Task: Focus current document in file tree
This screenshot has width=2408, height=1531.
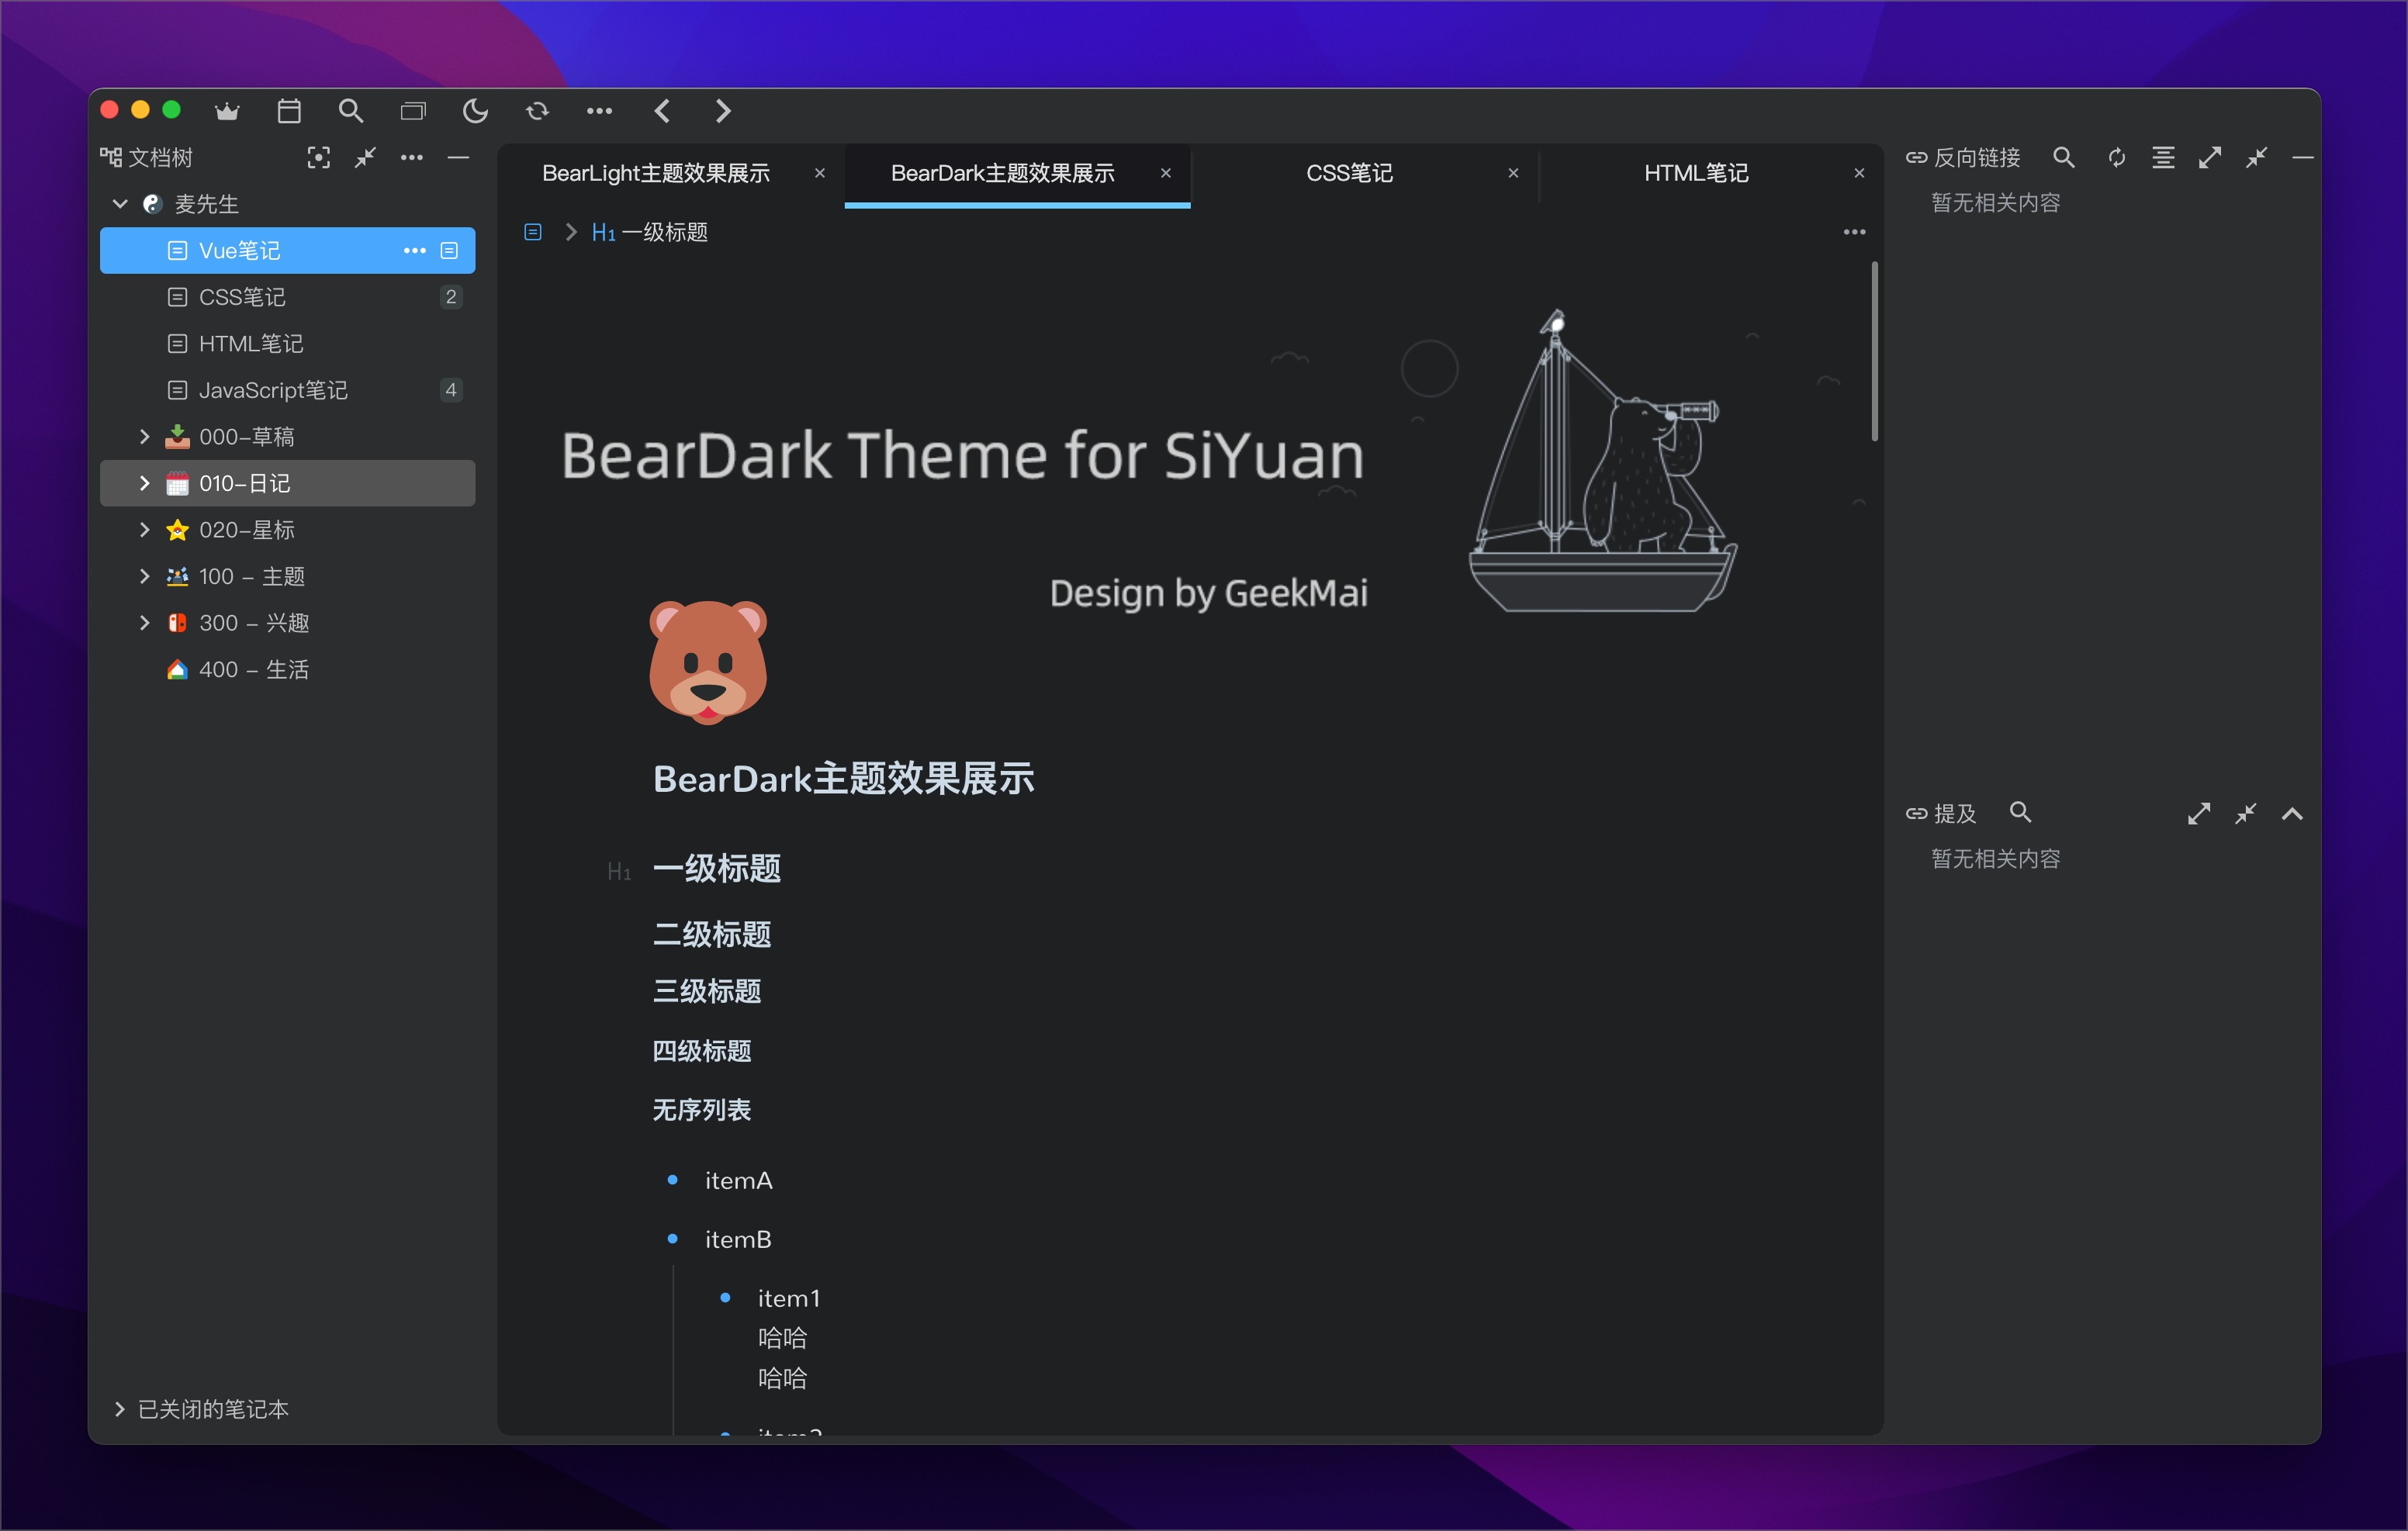Action: (x=318, y=157)
